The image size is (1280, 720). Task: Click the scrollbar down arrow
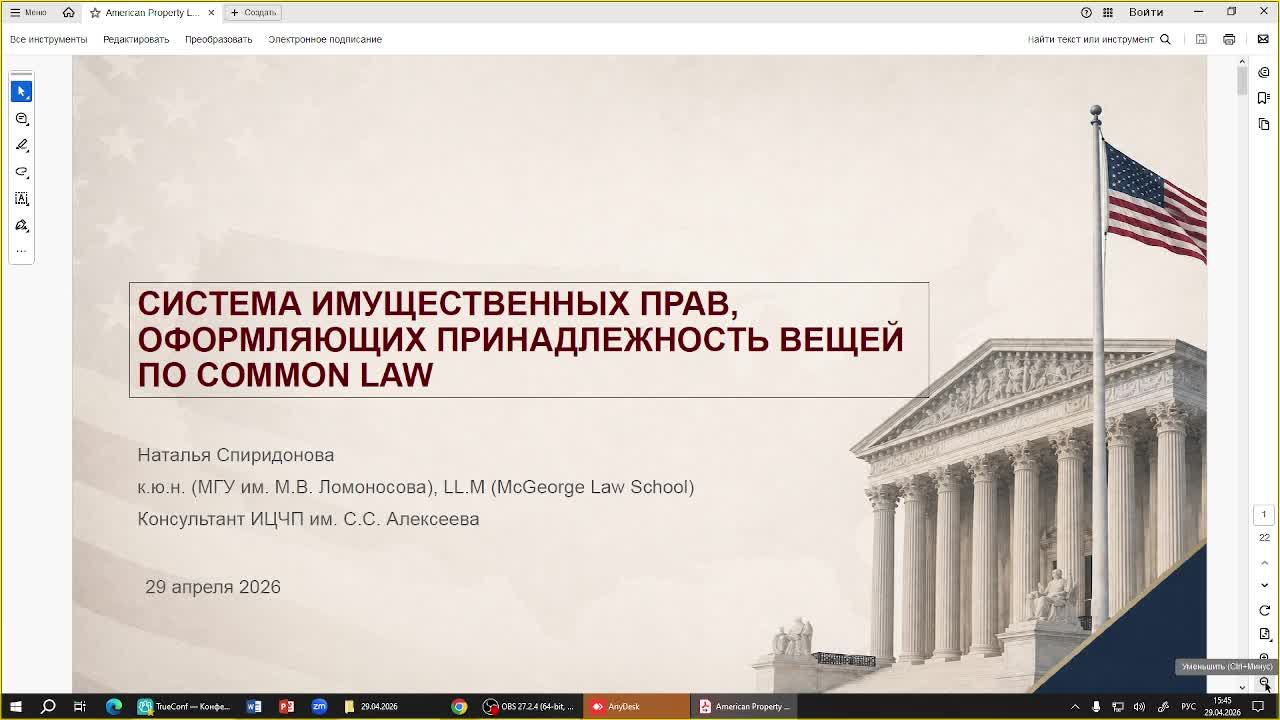coord(1242,687)
